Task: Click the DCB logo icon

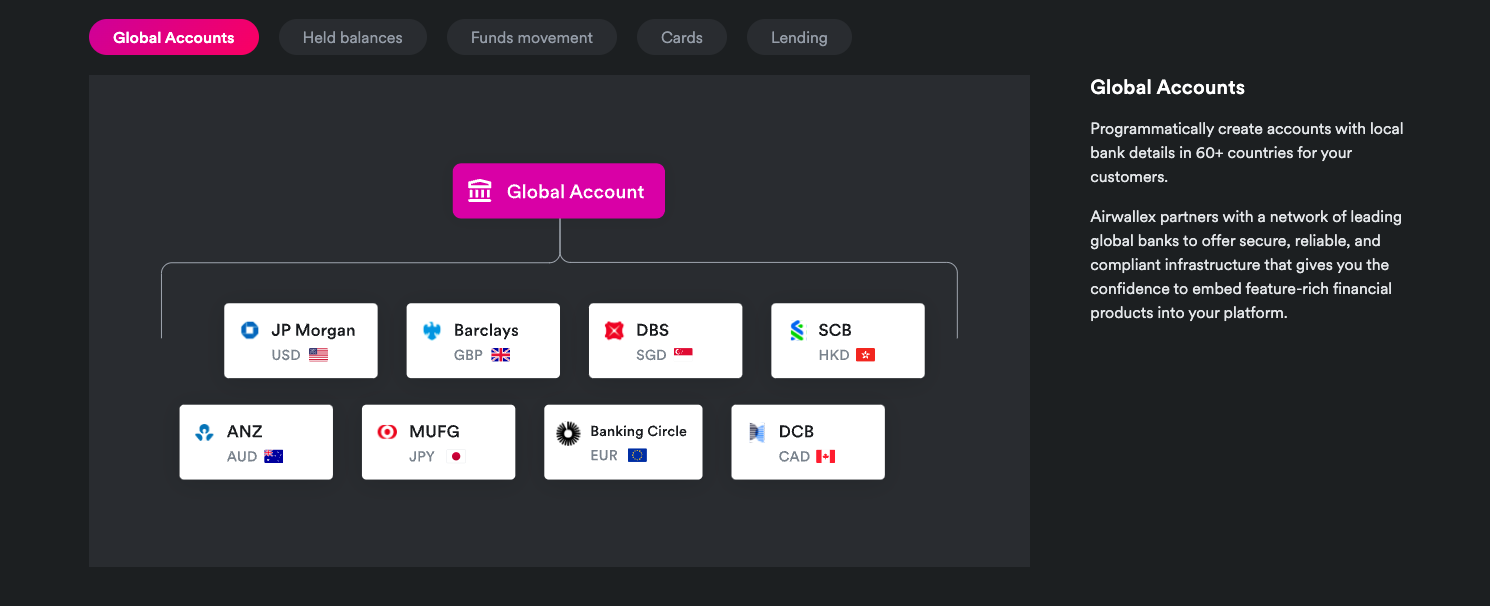Action: (757, 432)
